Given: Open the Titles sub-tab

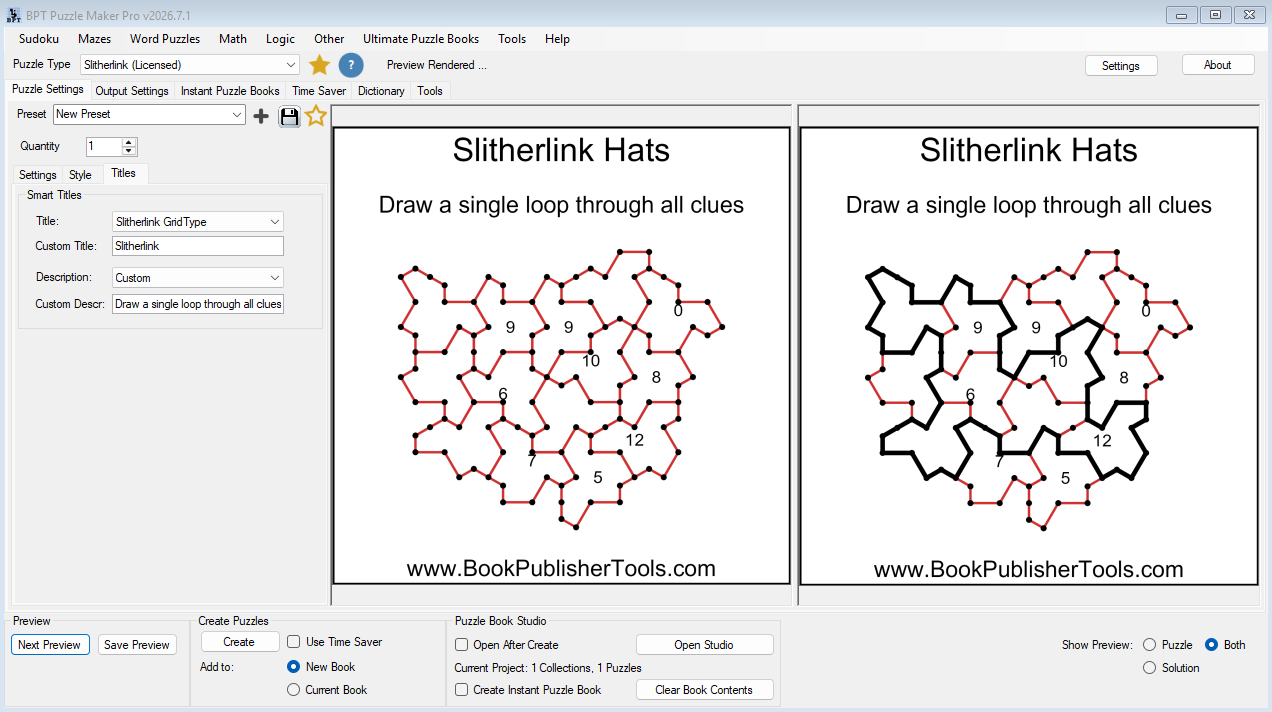Looking at the screenshot, I should click(124, 173).
